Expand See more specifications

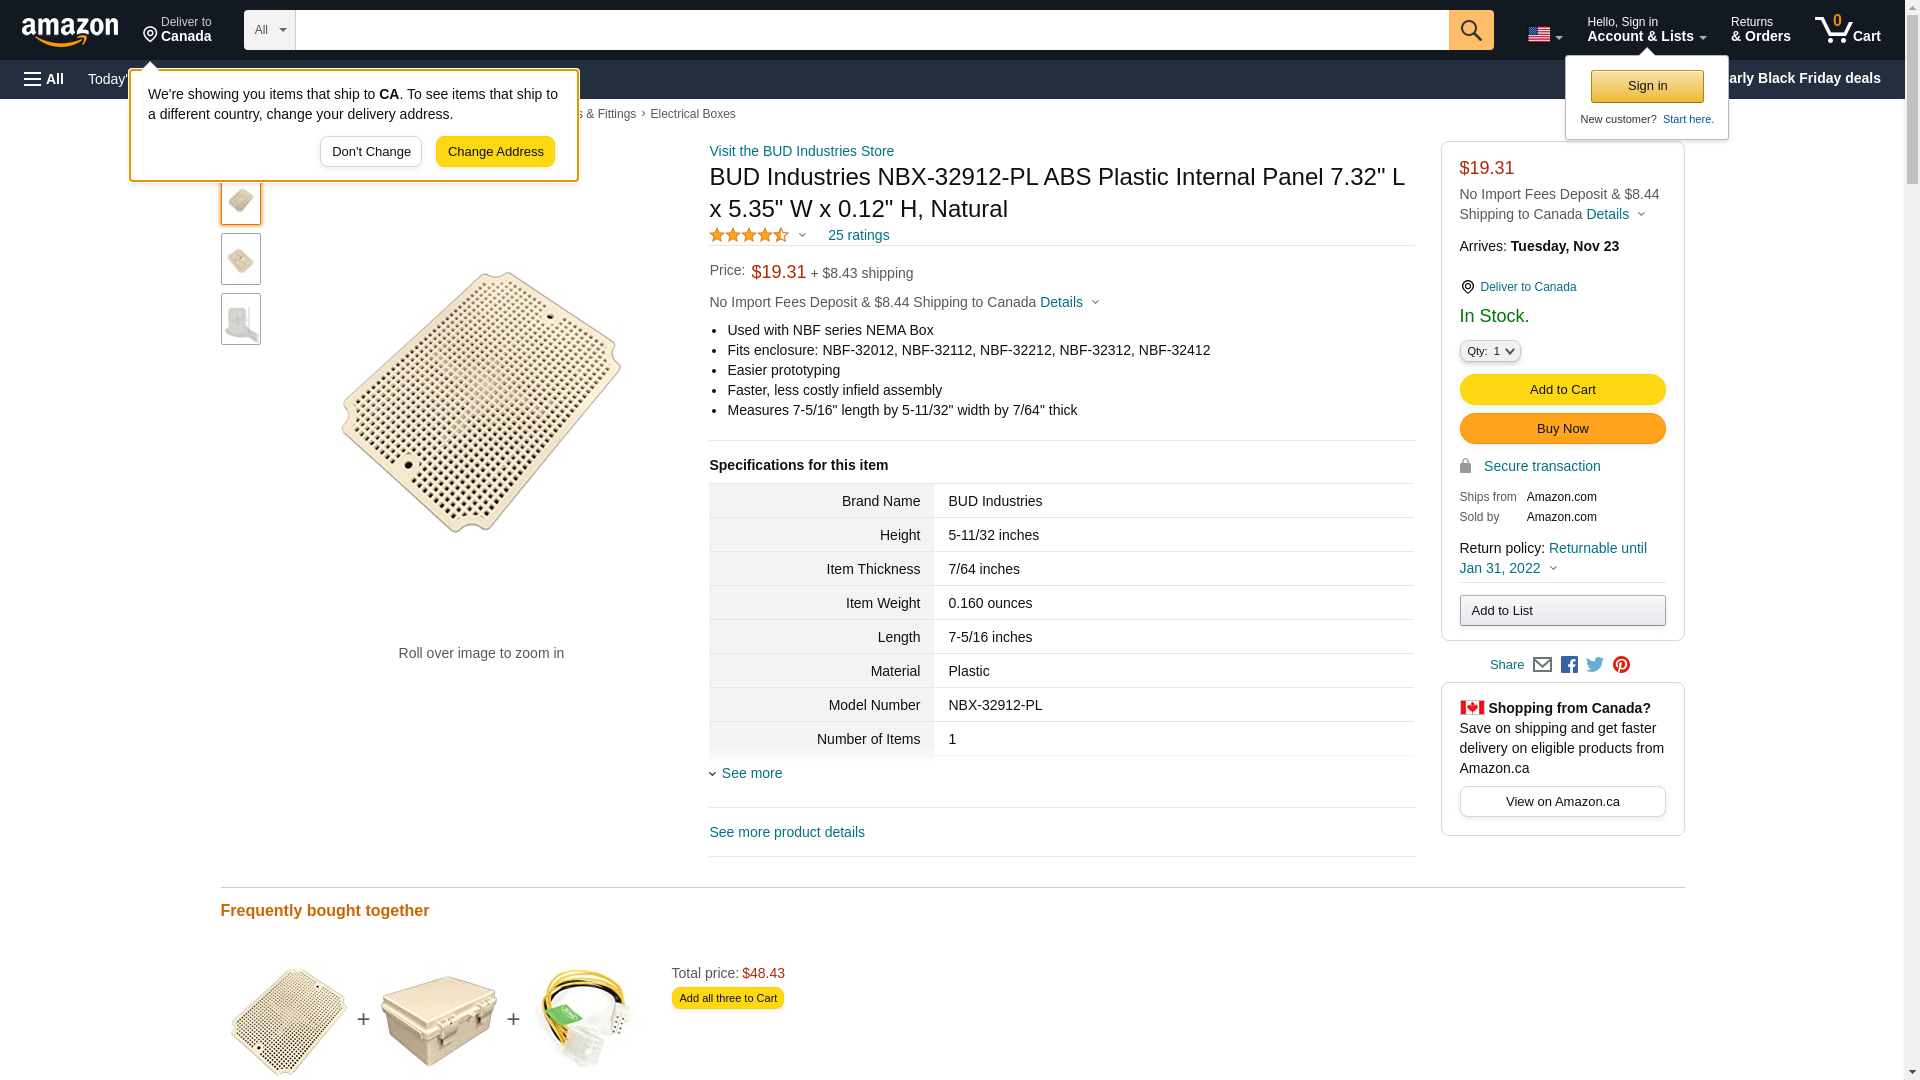click(x=751, y=773)
